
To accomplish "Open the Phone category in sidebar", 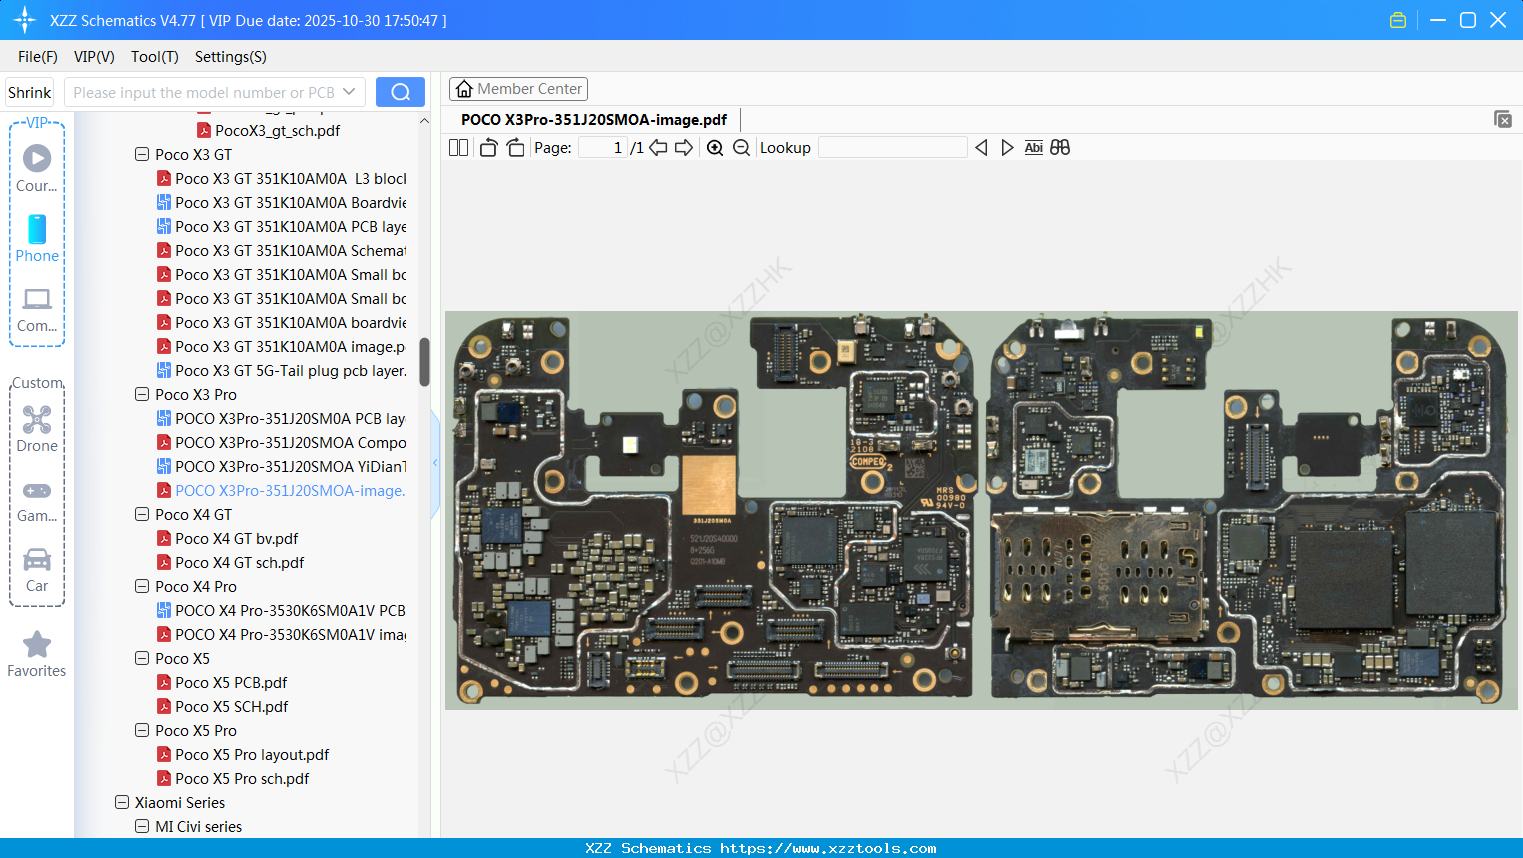I will [37, 238].
